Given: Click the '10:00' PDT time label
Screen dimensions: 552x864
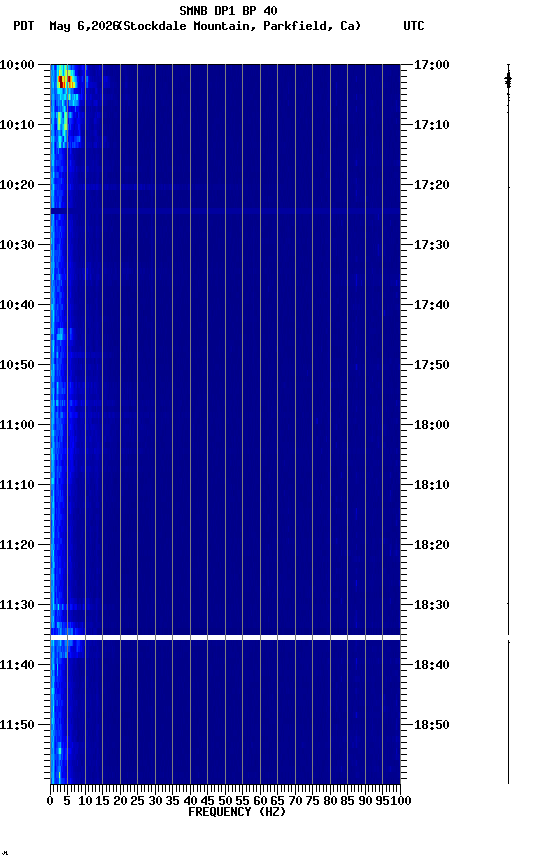Looking at the screenshot, I should 17,65.
